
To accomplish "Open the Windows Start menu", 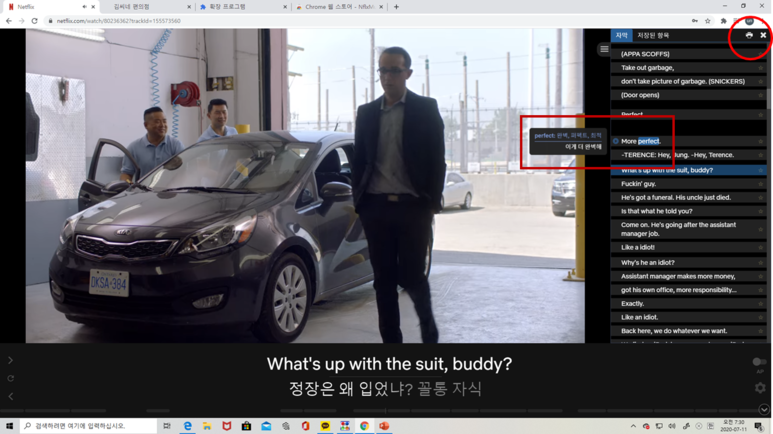I will click(x=9, y=426).
